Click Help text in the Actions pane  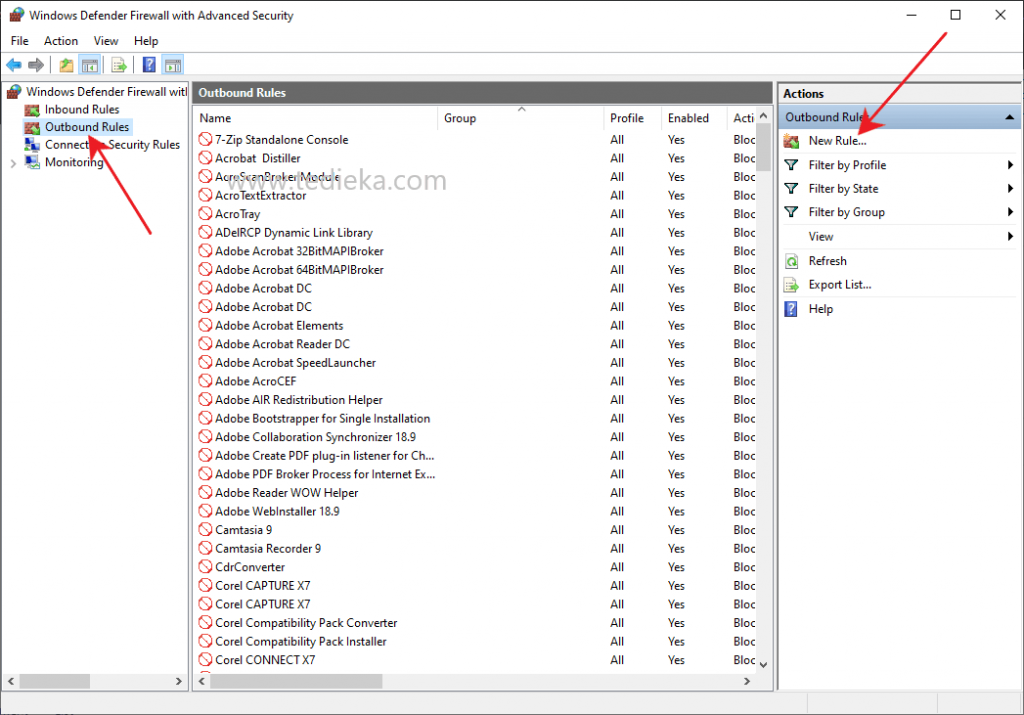pyautogui.click(x=820, y=309)
